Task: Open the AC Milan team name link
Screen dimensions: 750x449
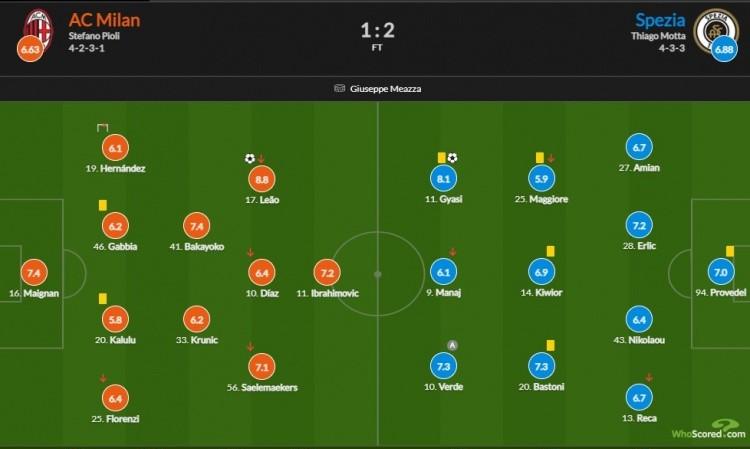Action: pyautogui.click(x=104, y=20)
